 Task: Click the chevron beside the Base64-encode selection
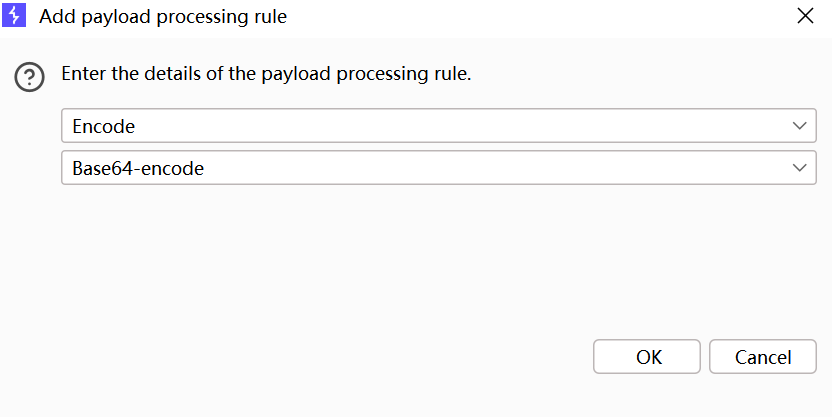point(799,168)
